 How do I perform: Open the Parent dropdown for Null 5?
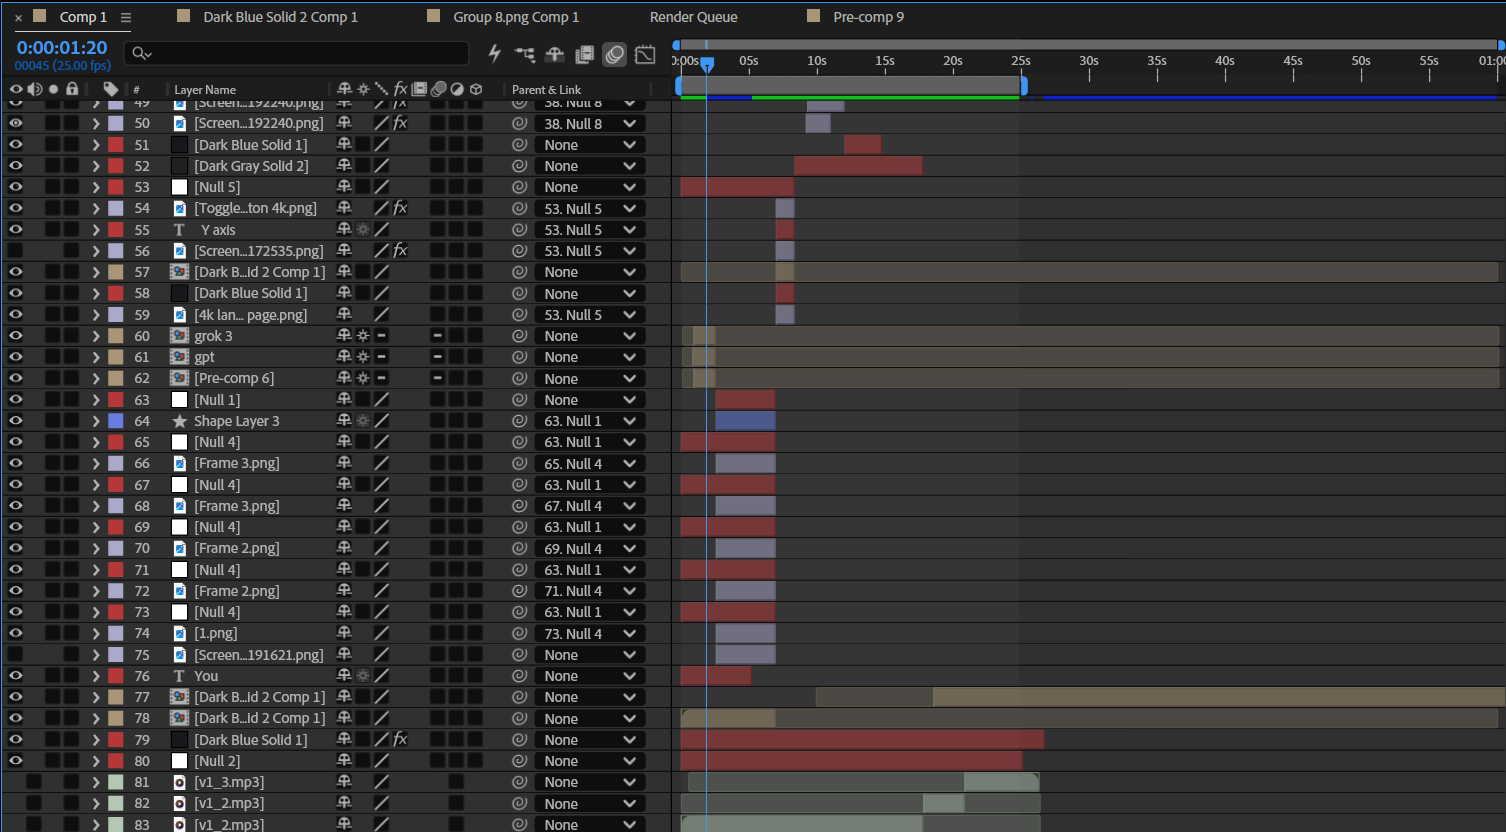(x=590, y=187)
